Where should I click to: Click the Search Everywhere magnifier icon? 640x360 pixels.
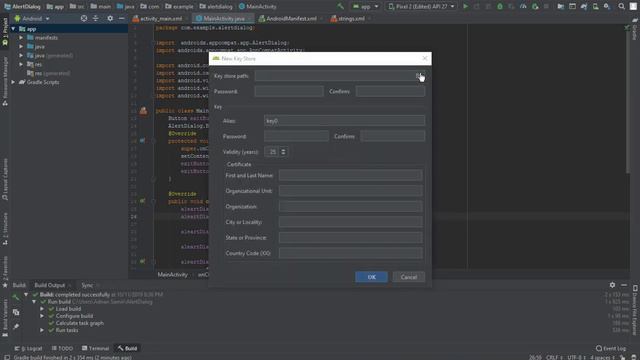pyautogui.click(x=621, y=7)
